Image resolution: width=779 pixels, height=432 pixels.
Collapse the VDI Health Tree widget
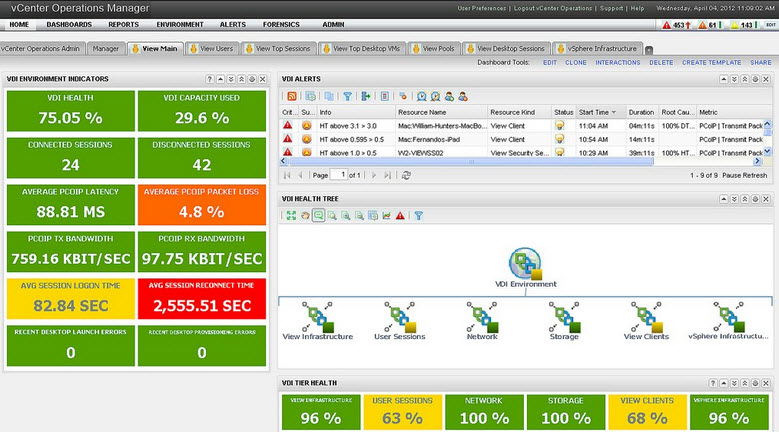click(x=723, y=199)
